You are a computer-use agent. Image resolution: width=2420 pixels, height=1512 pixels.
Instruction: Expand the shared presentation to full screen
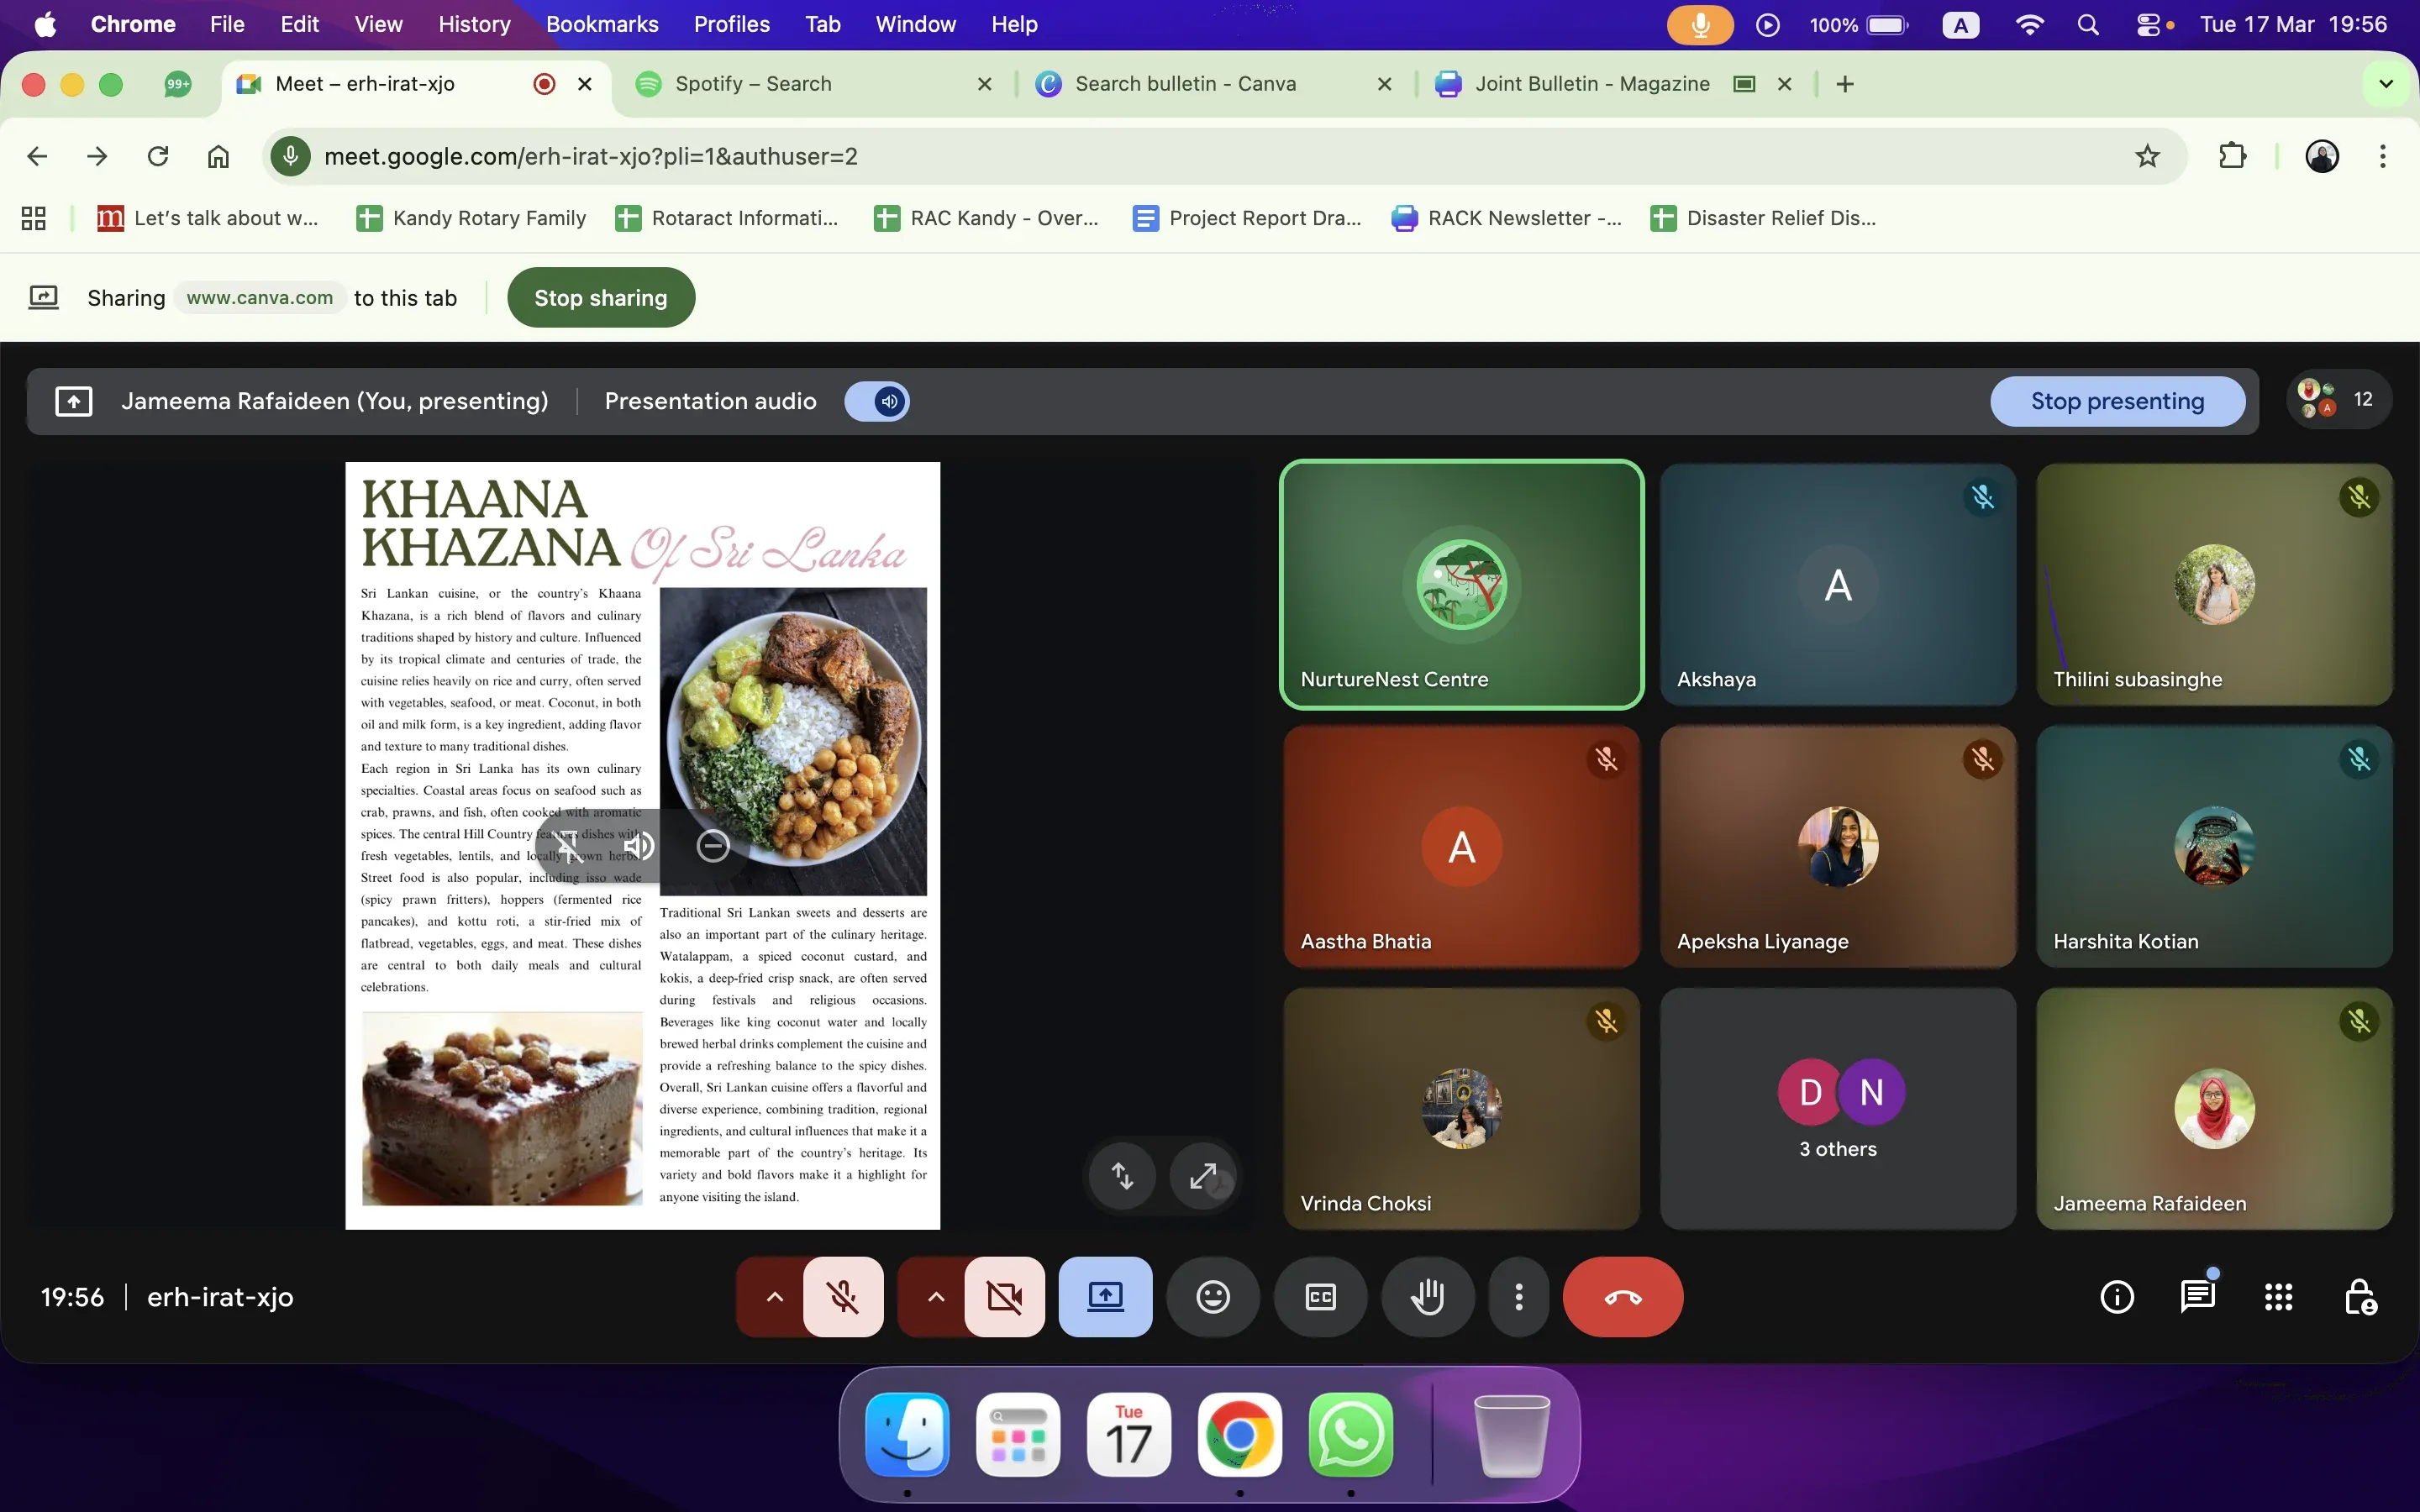pyautogui.click(x=1203, y=1176)
